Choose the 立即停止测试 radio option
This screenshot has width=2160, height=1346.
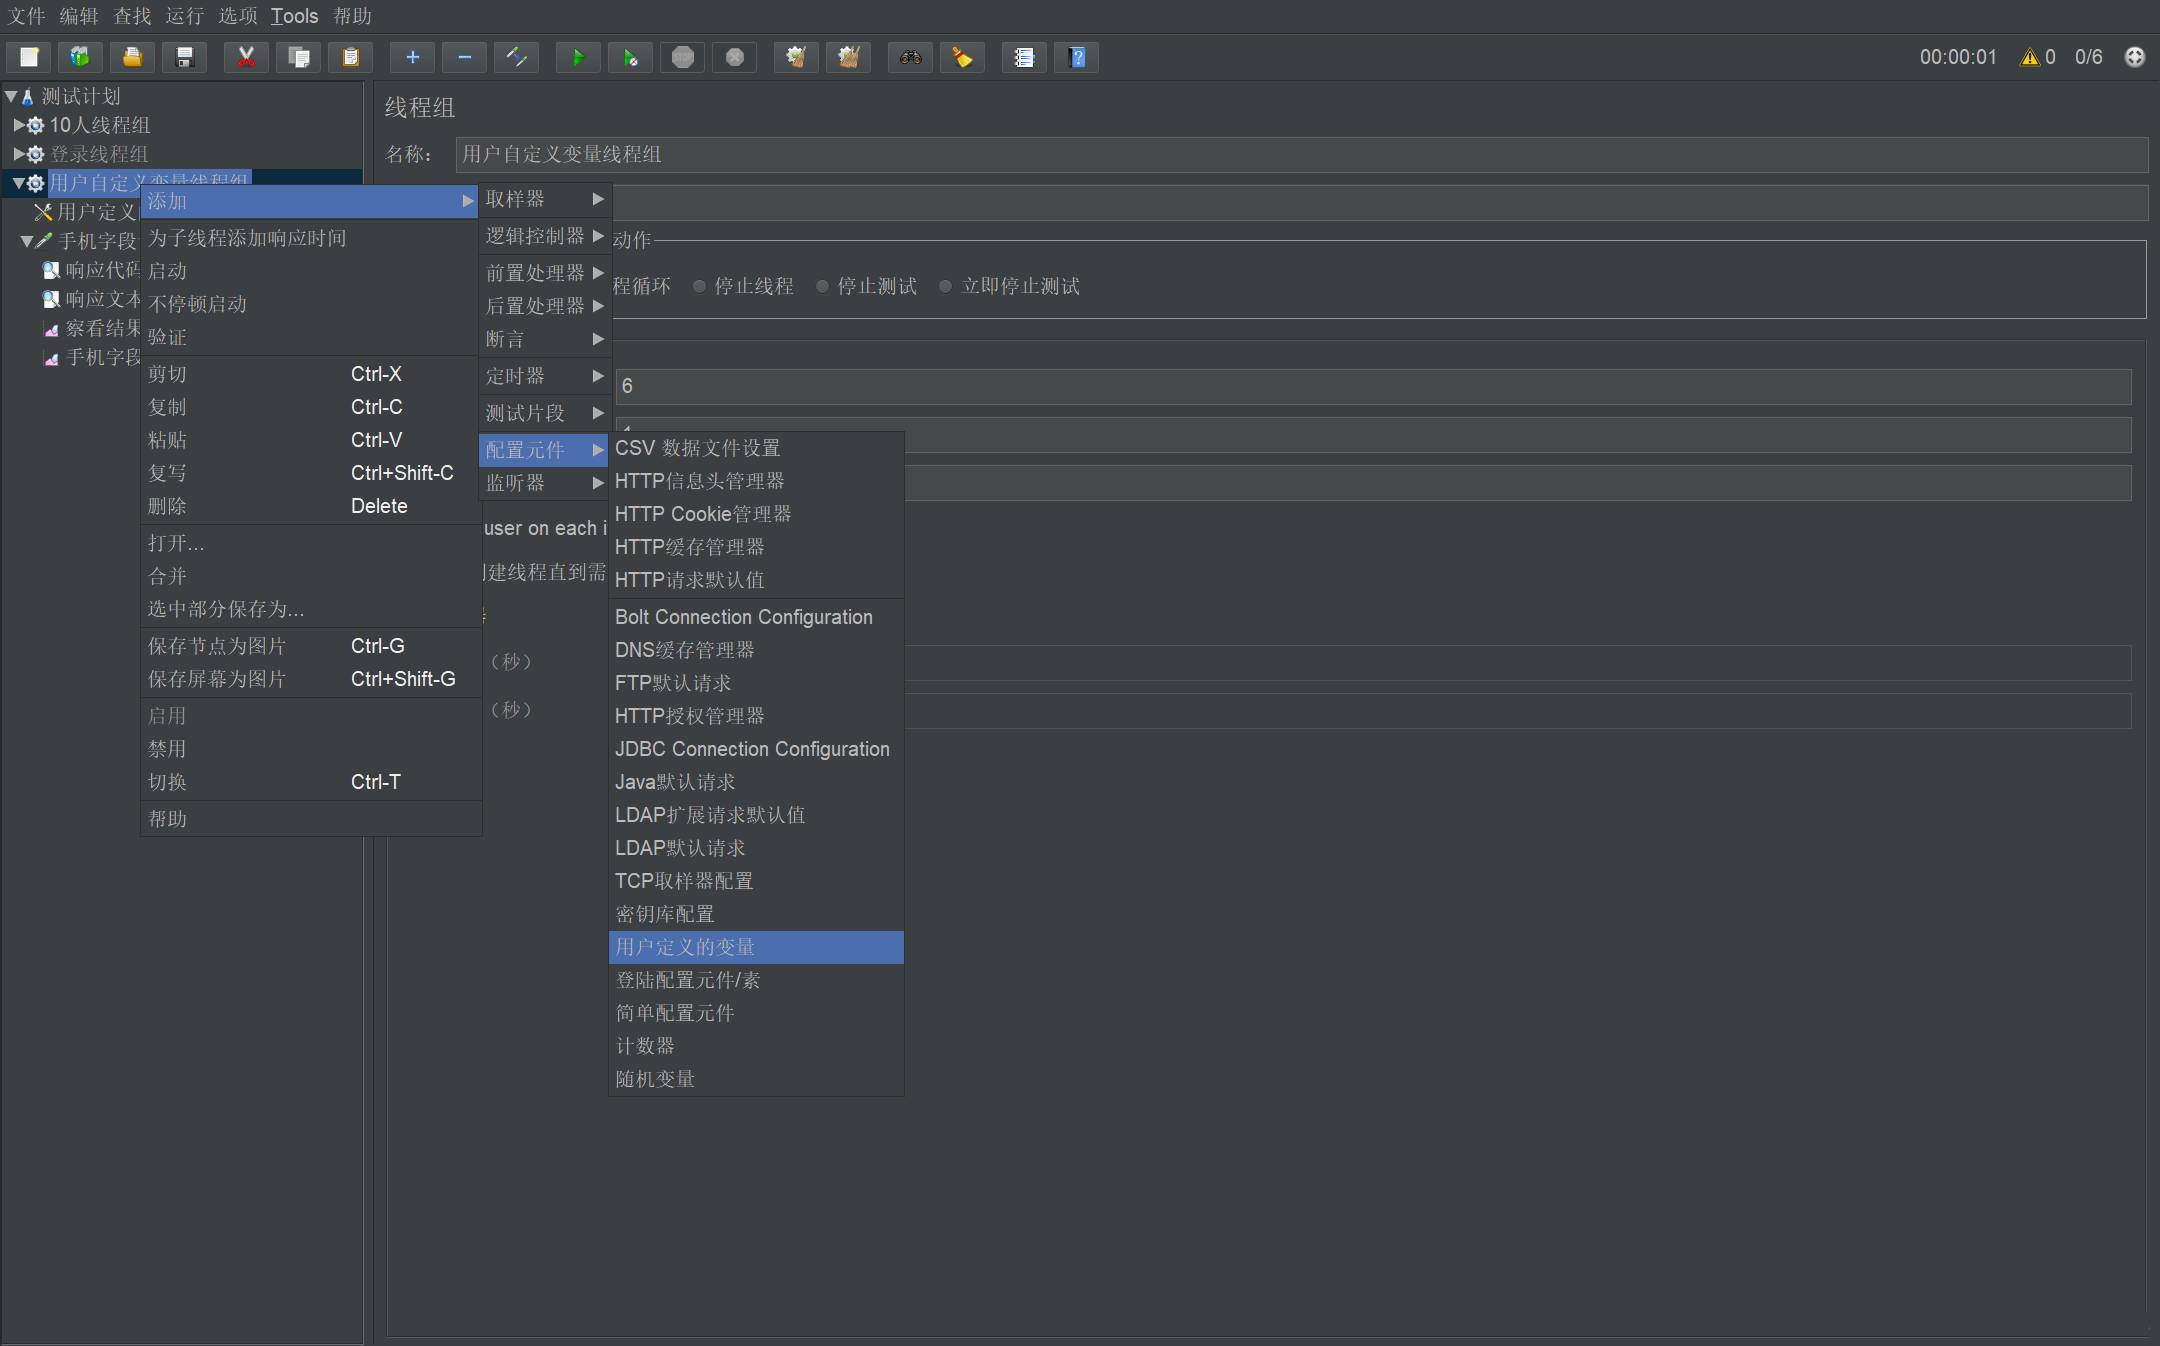pos(945,287)
